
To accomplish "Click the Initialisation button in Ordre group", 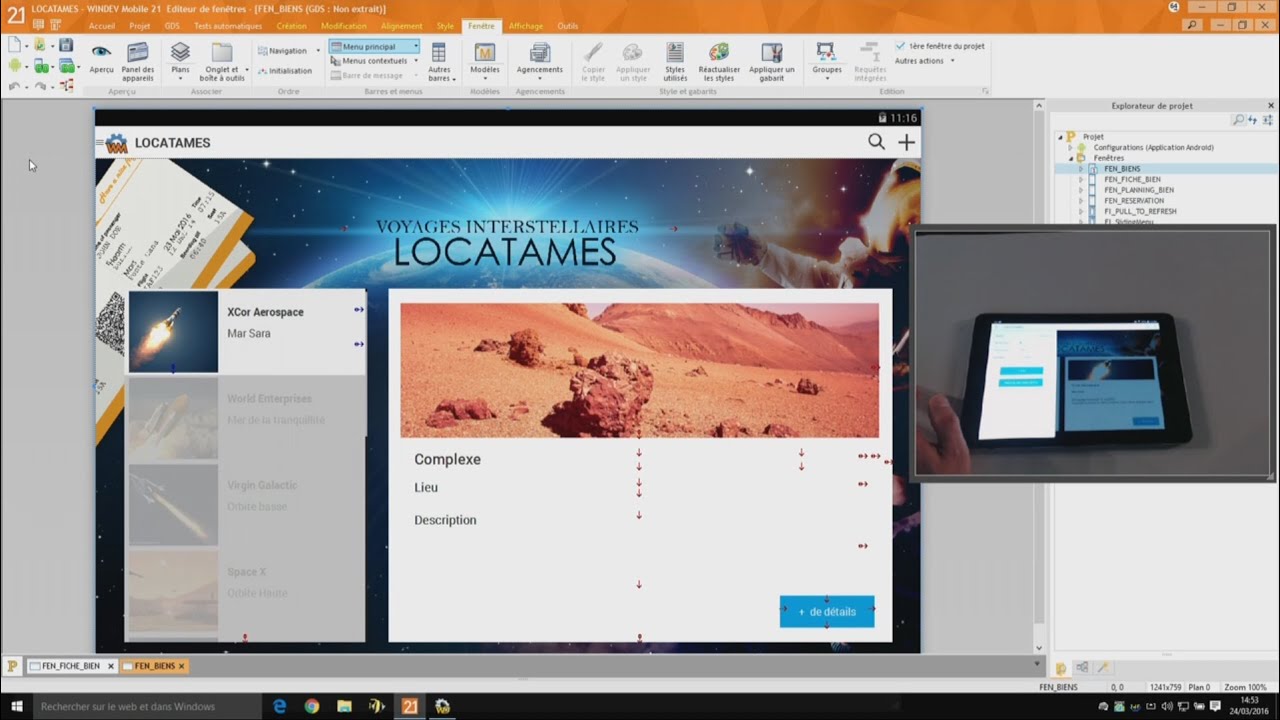I will pyautogui.click(x=284, y=71).
